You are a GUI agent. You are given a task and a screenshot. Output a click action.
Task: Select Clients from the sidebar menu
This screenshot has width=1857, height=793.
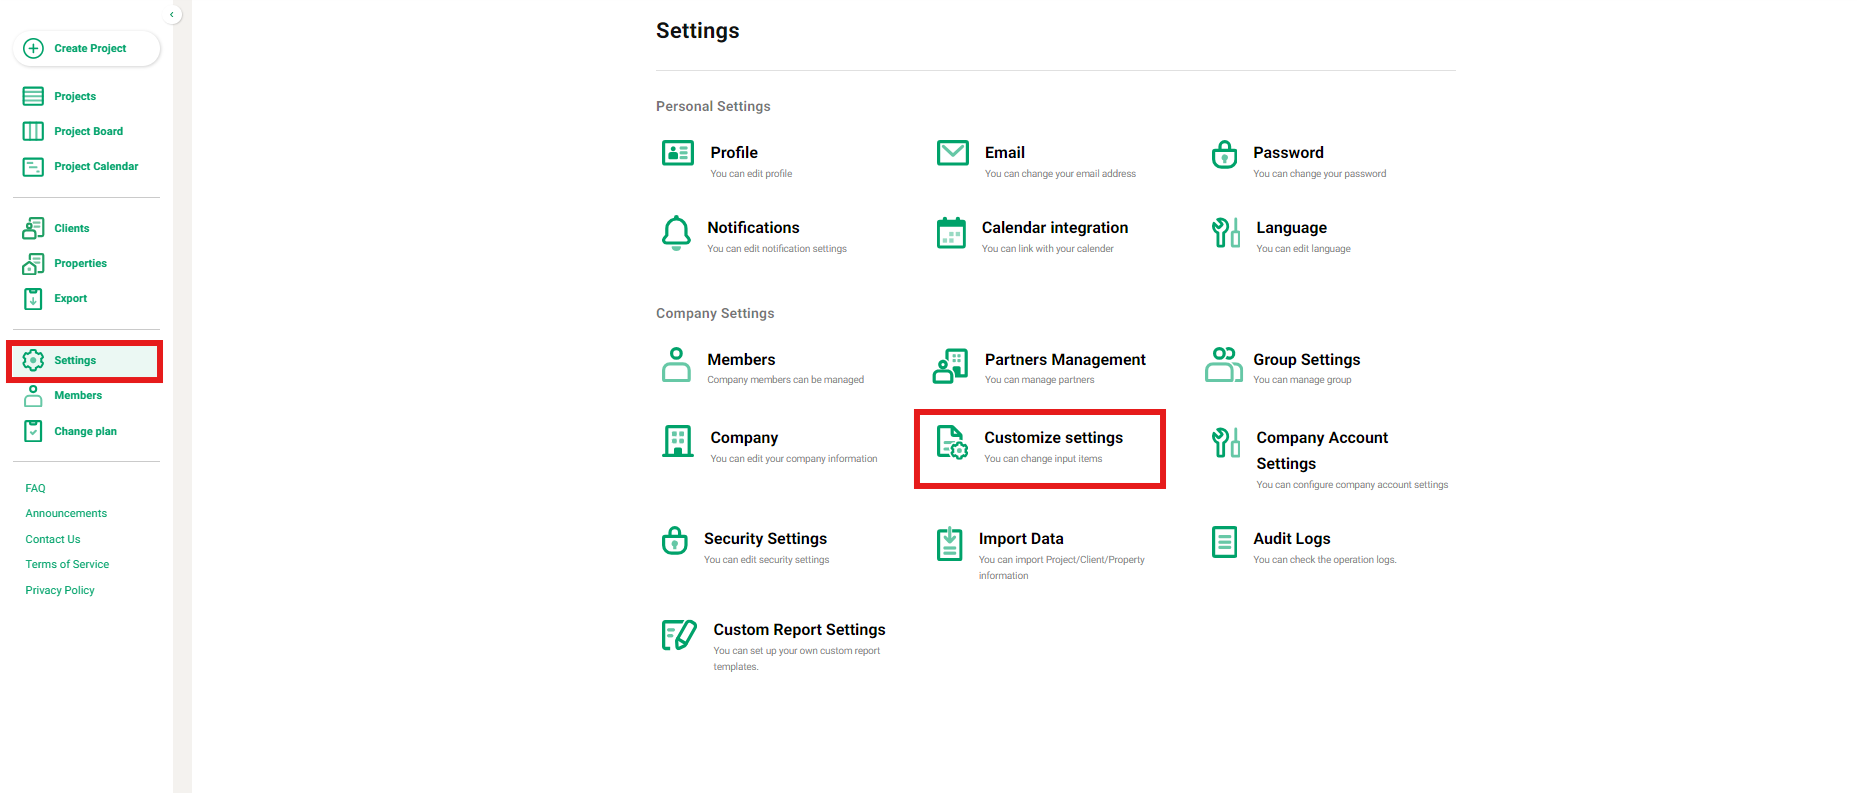pos(71,228)
